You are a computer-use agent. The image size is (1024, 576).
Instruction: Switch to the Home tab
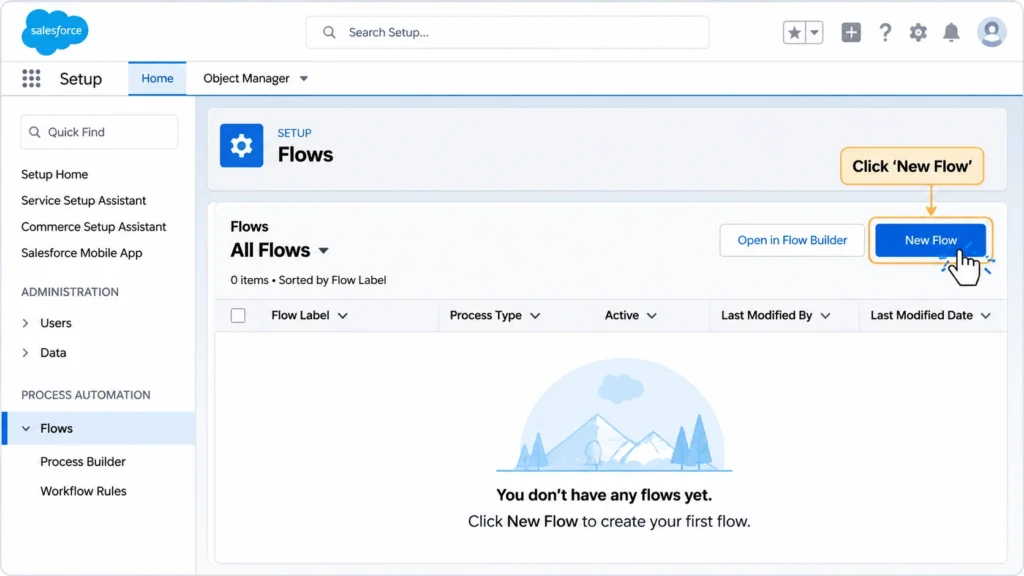click(157, 78)
